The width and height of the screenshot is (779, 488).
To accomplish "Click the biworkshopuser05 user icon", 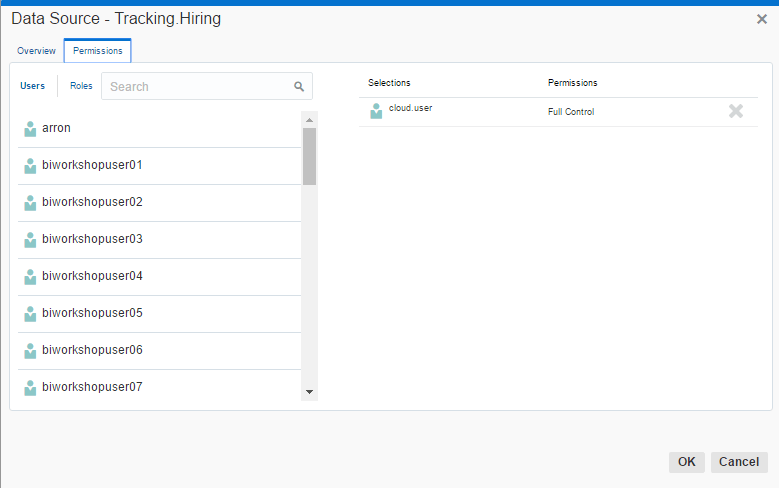I will click(x=30, y=314).
